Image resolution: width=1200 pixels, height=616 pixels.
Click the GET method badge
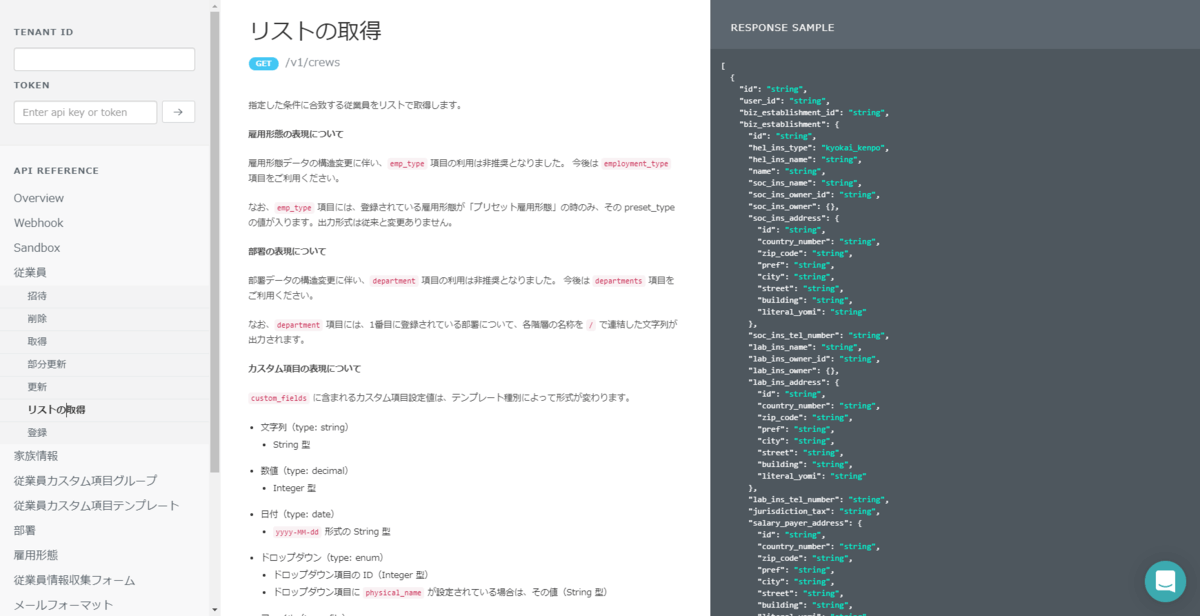pyautogui.click(x=264, y=63)
